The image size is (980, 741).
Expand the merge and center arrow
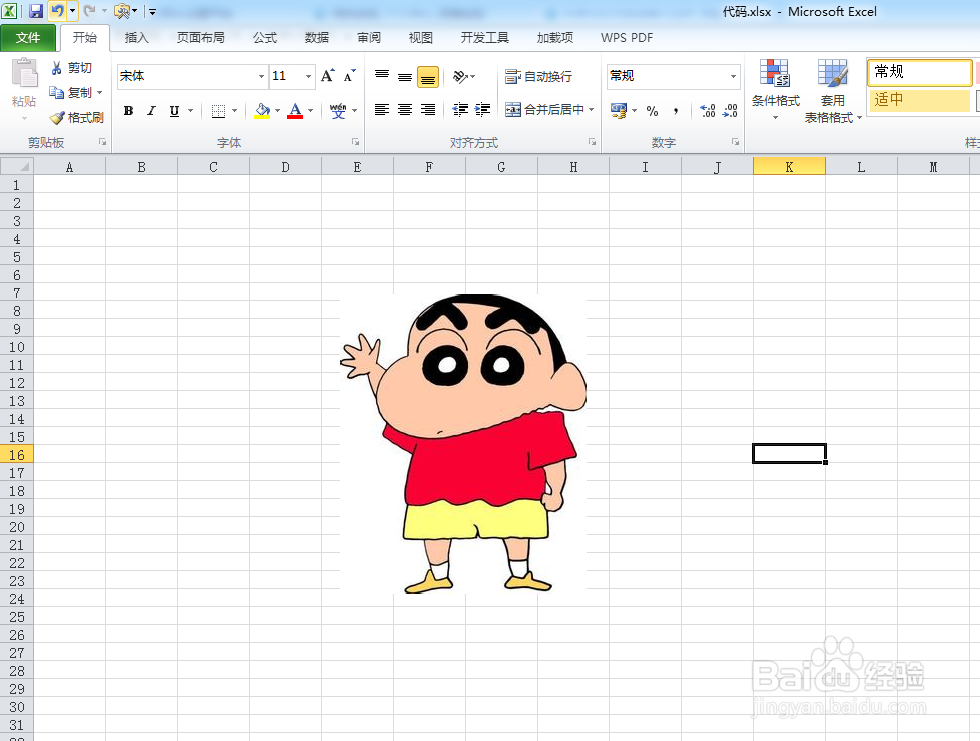point(591,110)
